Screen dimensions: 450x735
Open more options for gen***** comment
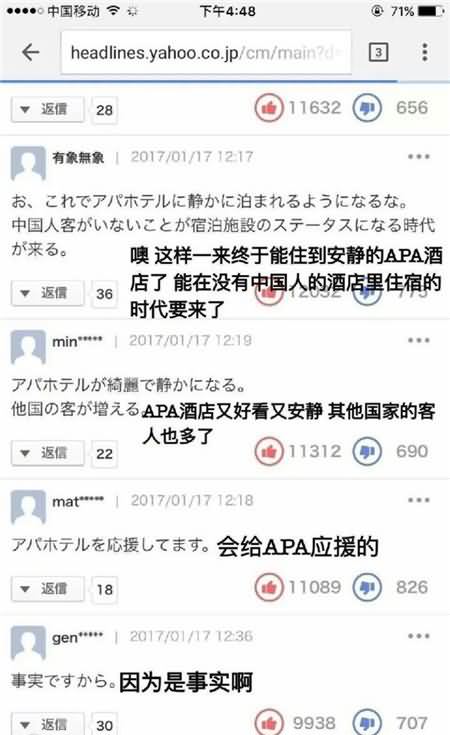418,636
